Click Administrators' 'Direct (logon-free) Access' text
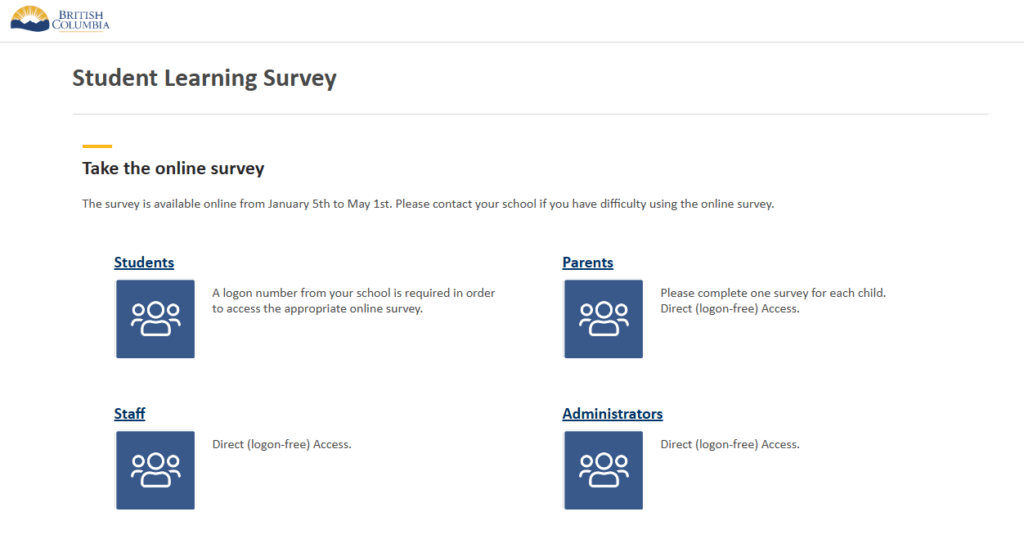 coord(730,444)
